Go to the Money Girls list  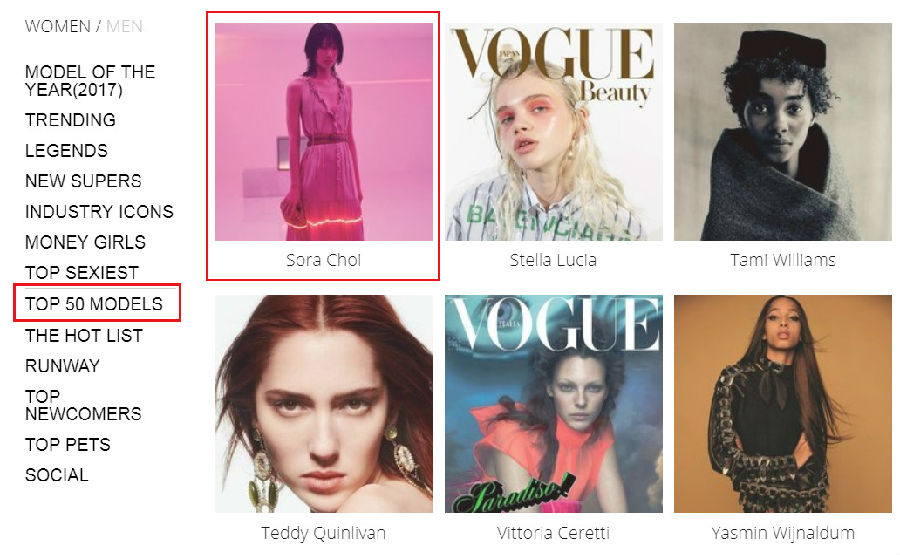click(x=86, y=242)
